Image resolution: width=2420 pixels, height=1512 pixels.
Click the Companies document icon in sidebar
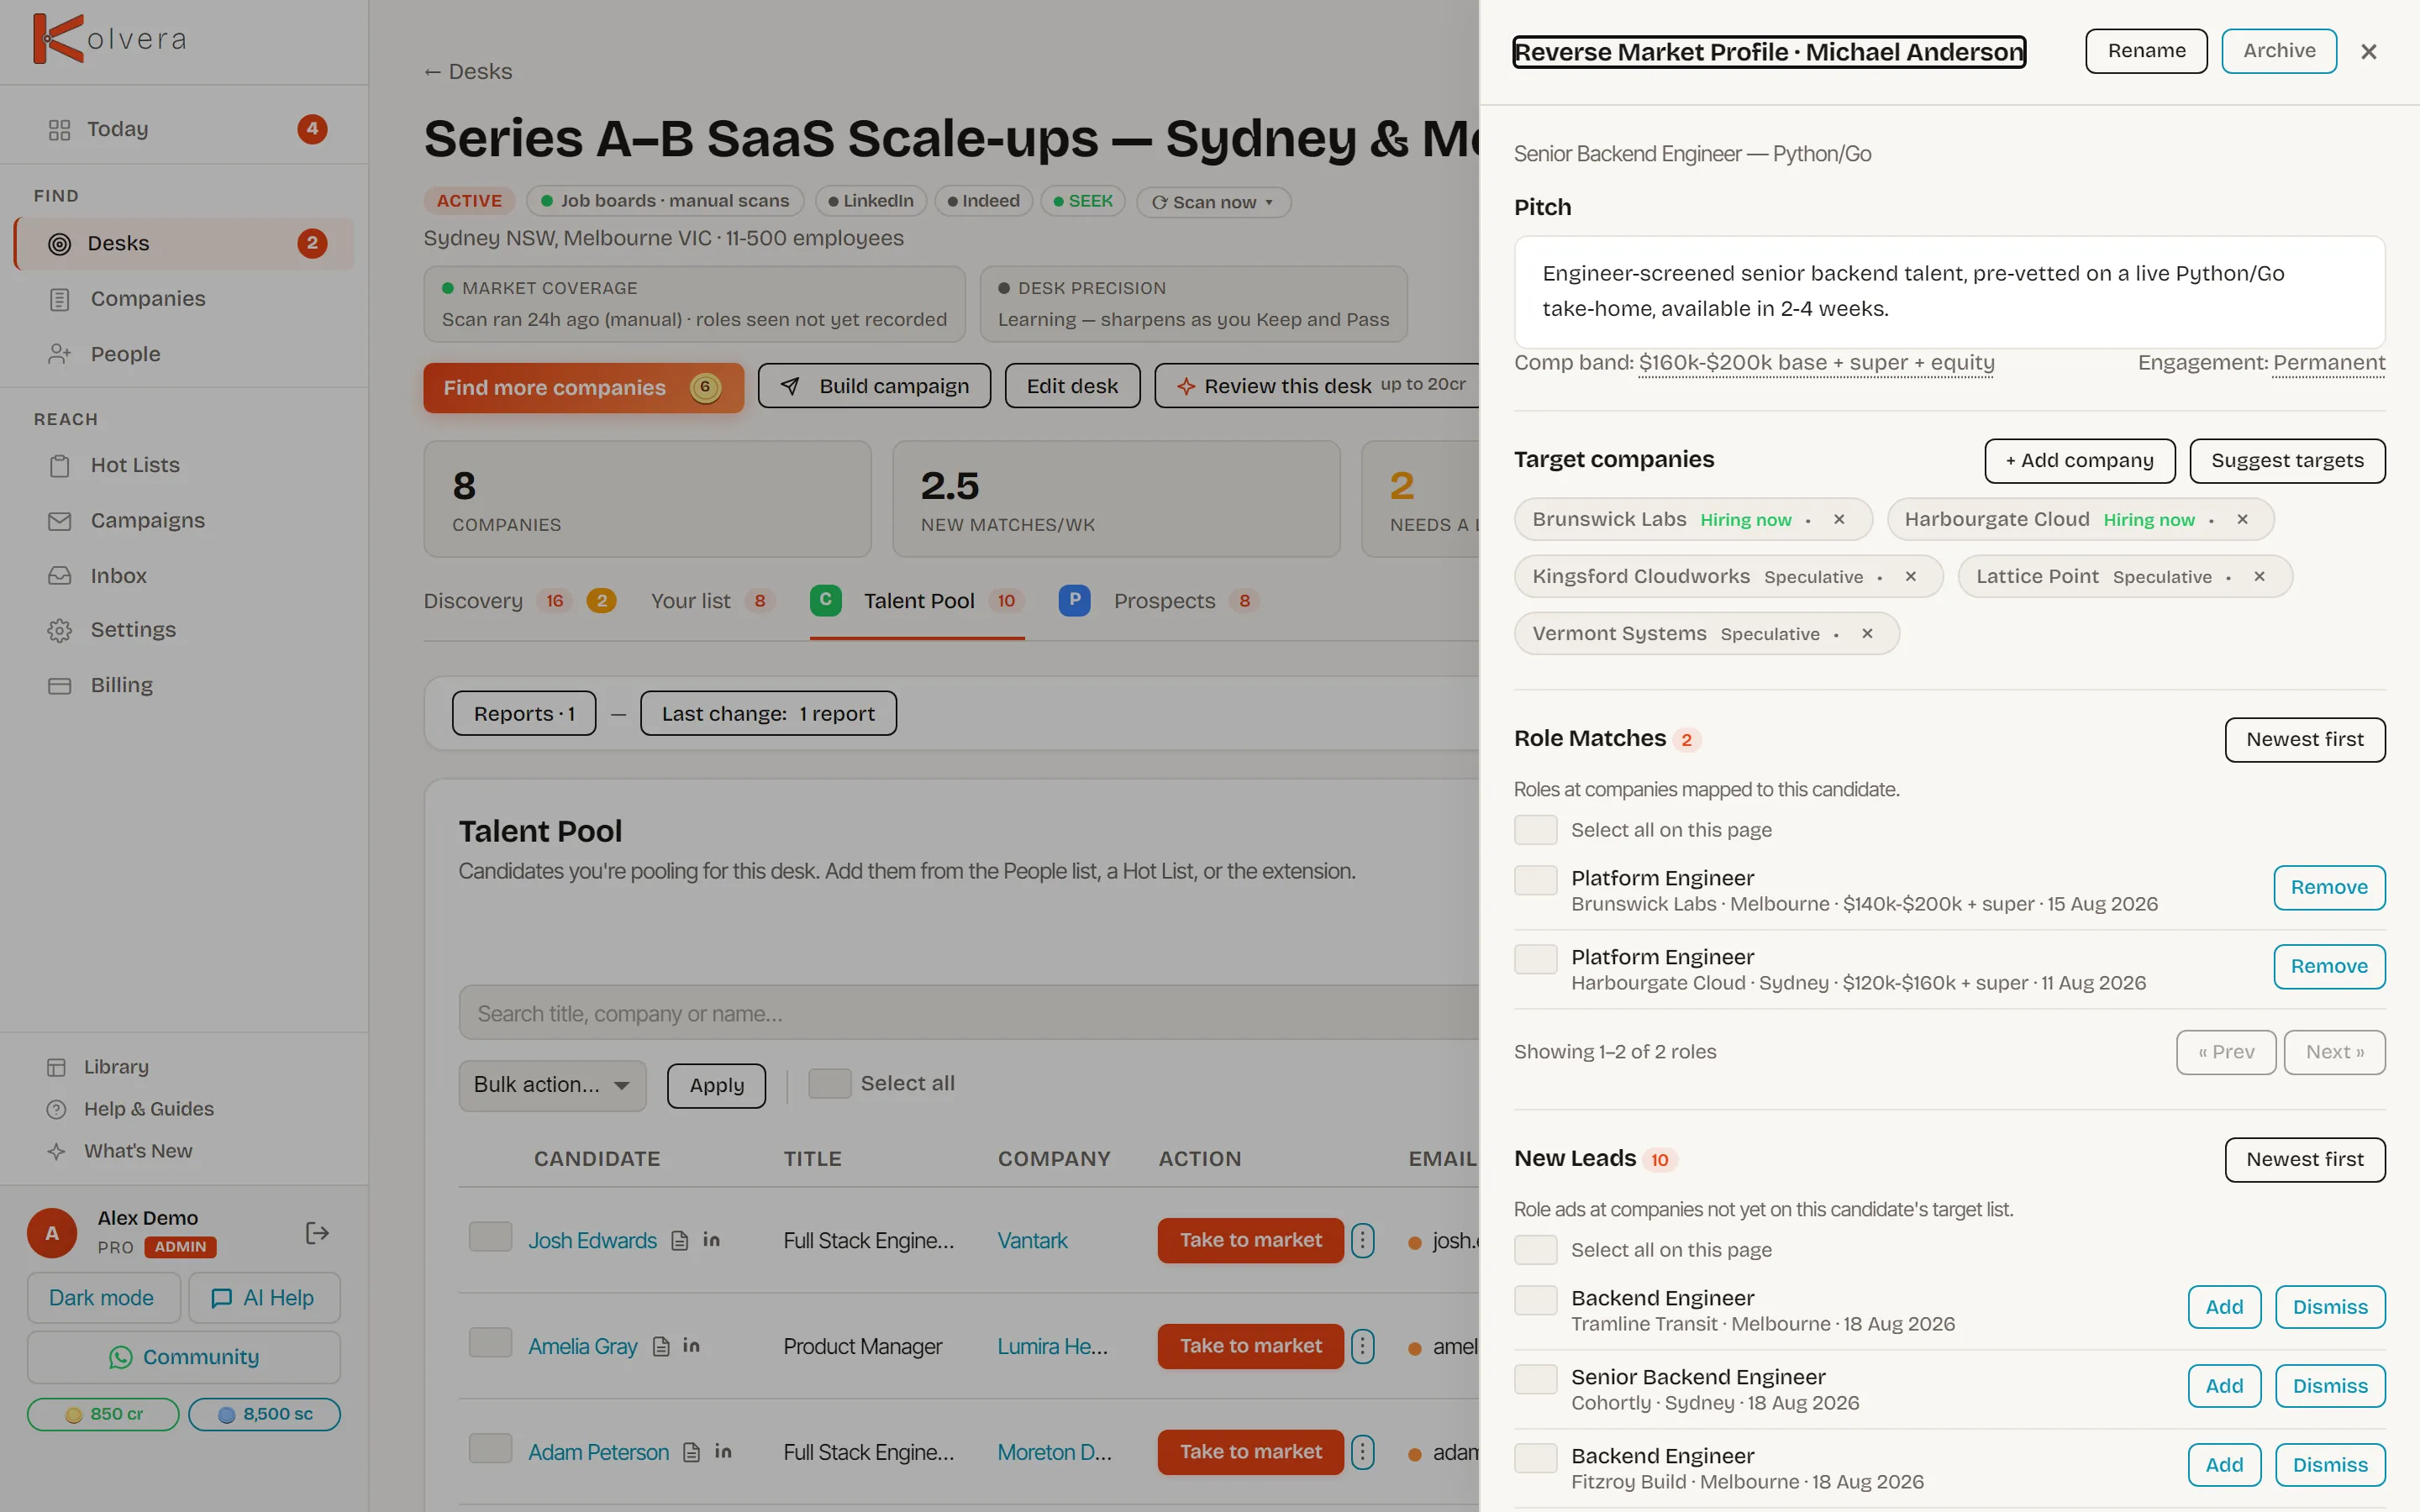pos(59,299)
